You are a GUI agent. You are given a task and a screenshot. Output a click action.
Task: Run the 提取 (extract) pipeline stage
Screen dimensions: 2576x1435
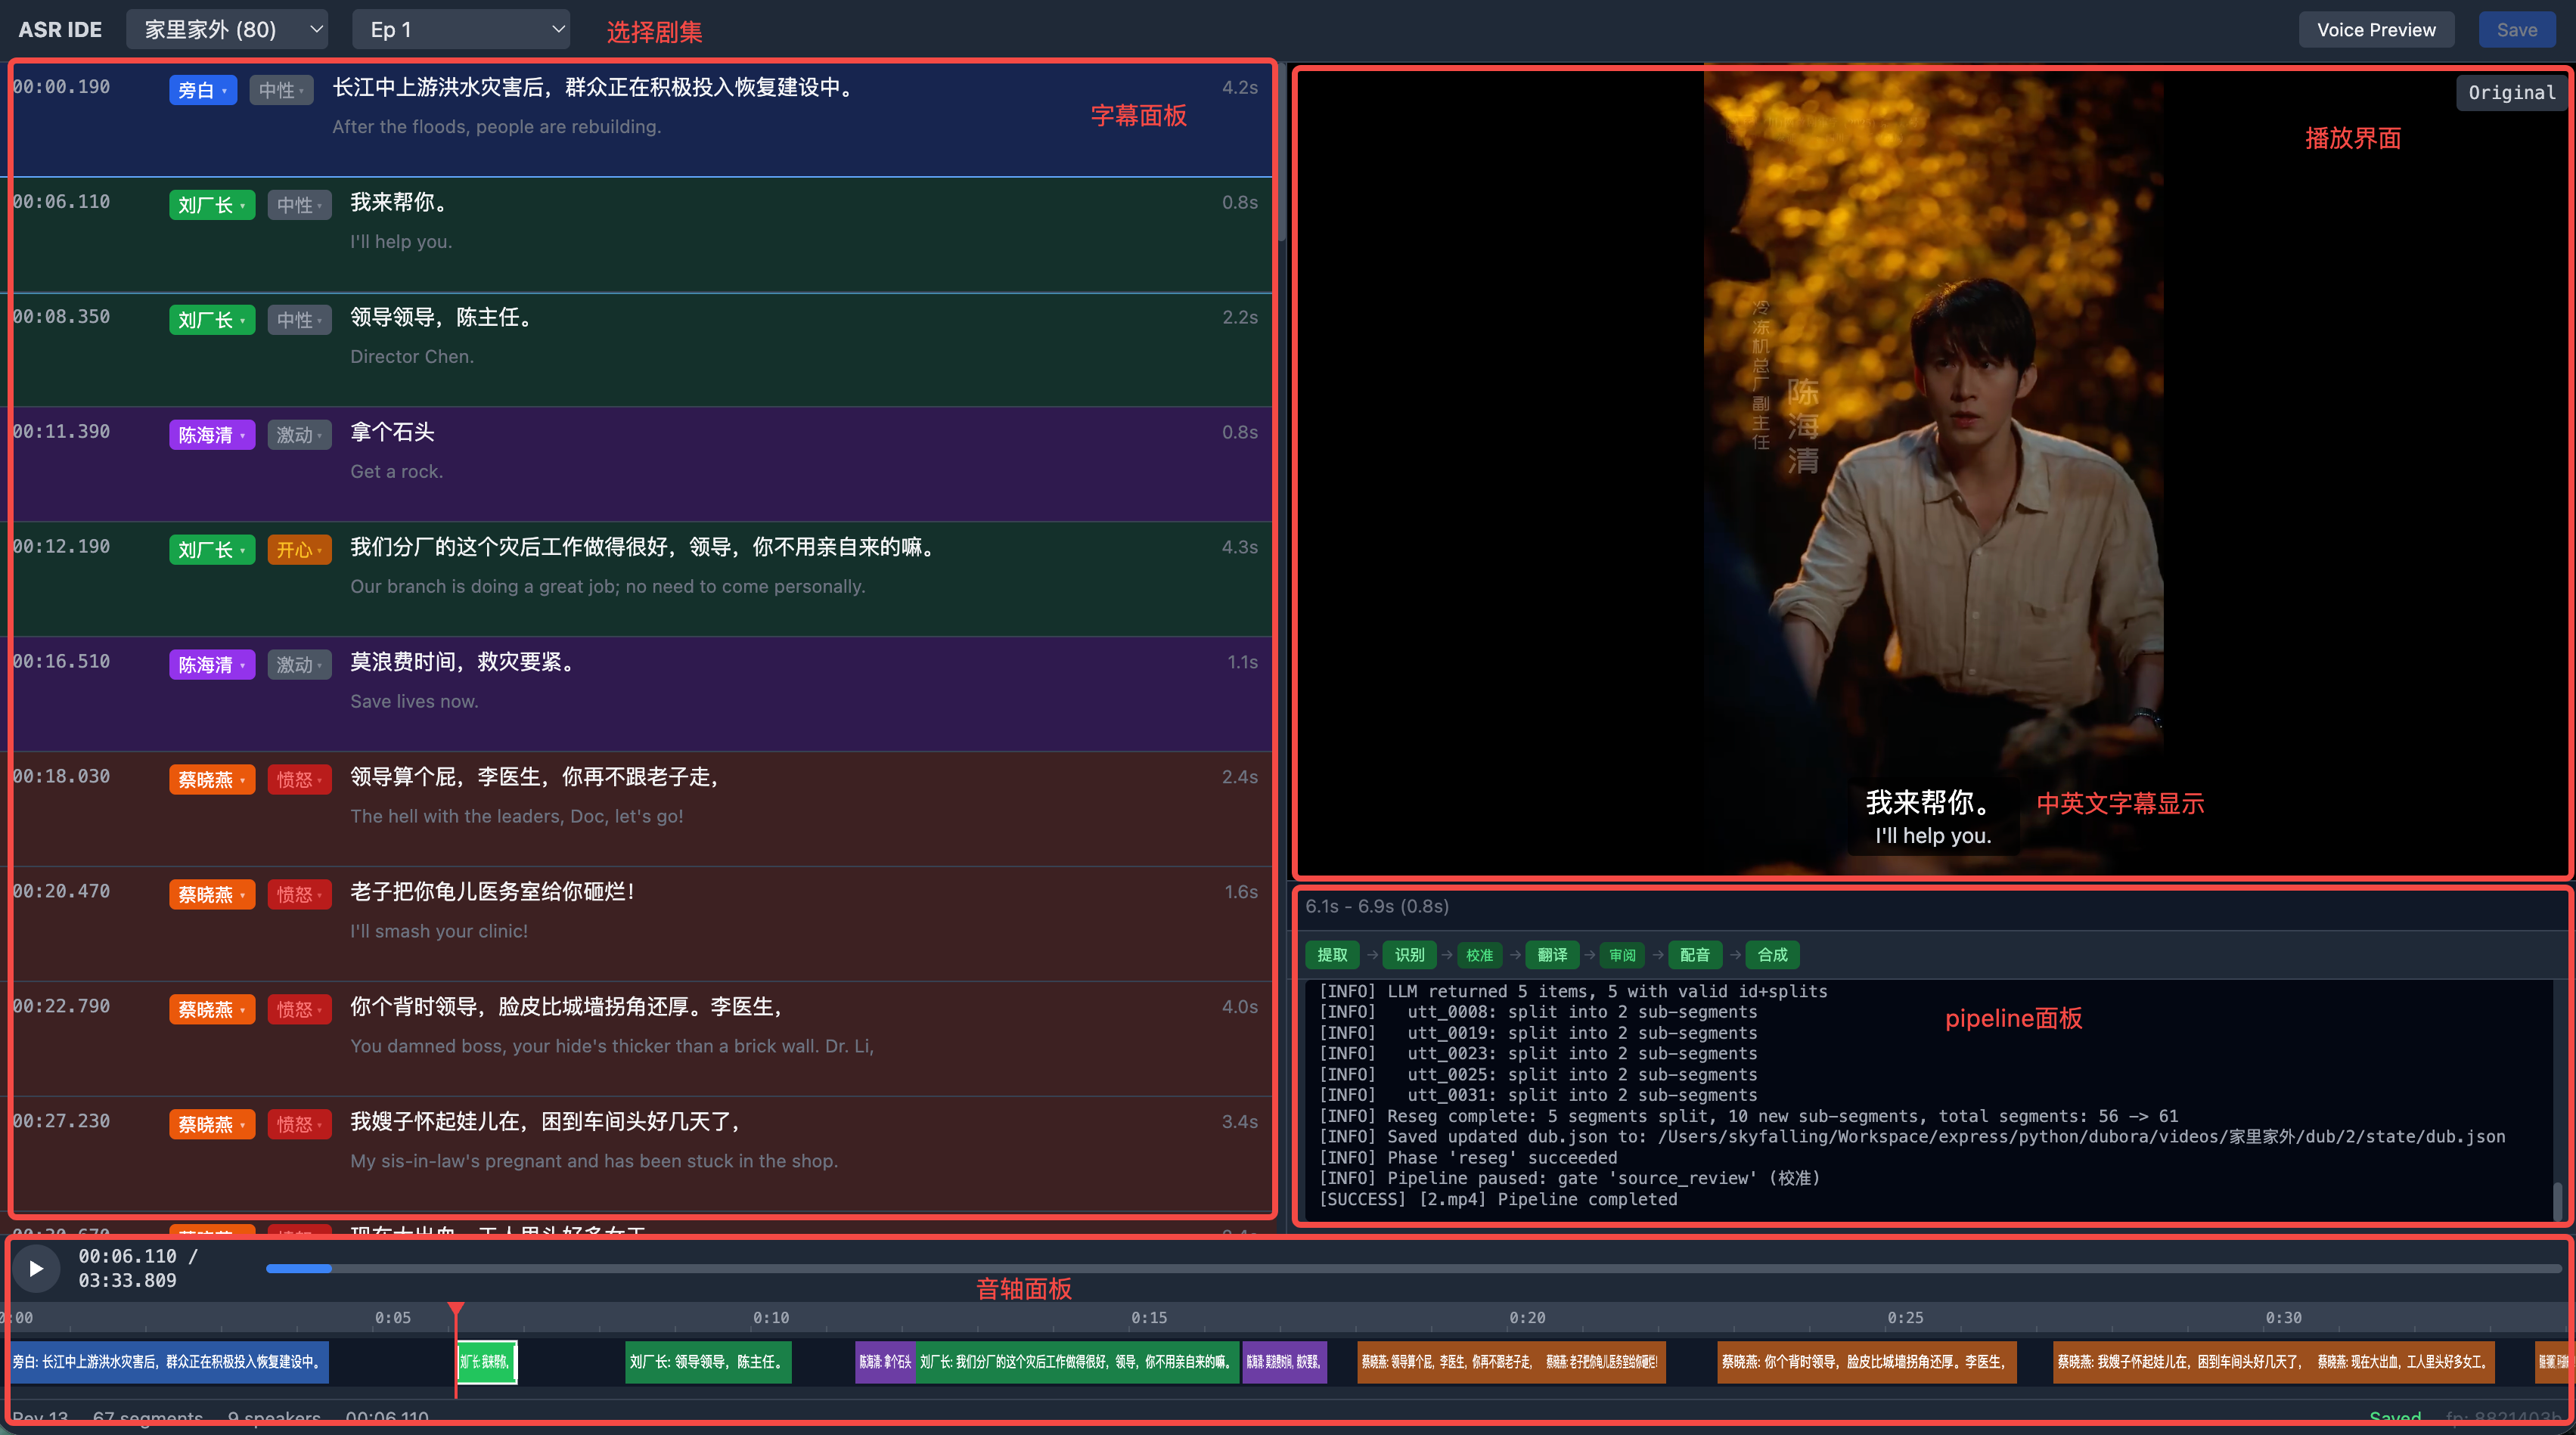[x=1332, y=955]
